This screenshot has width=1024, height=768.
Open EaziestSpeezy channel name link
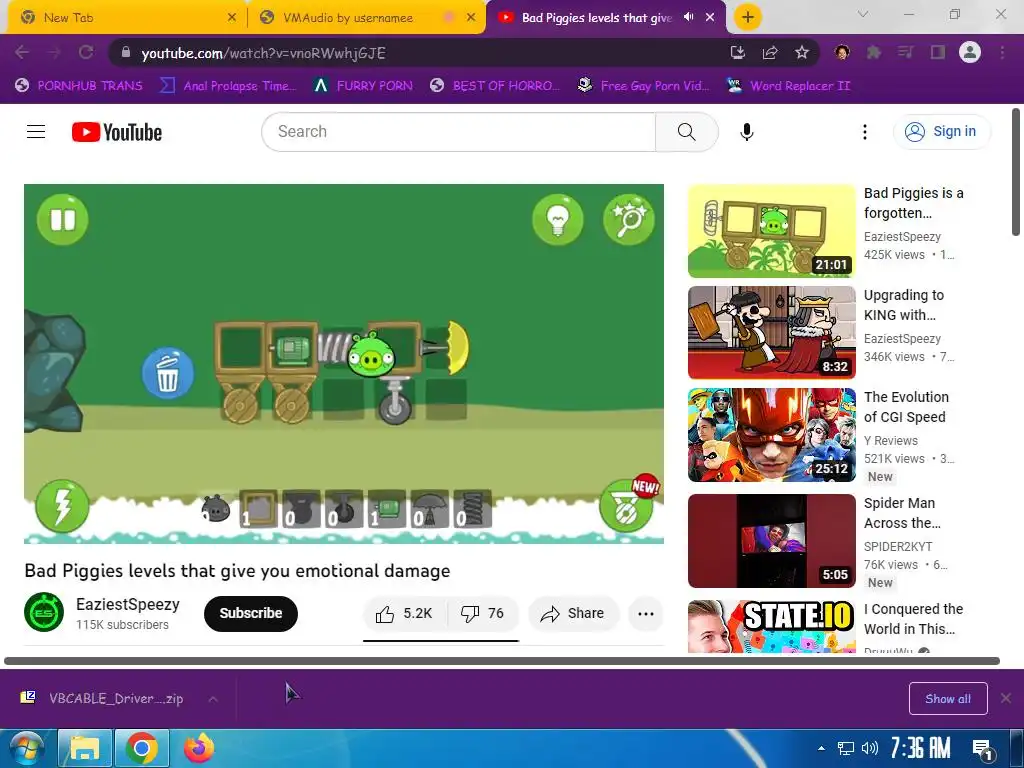click(x=128, y=605)
